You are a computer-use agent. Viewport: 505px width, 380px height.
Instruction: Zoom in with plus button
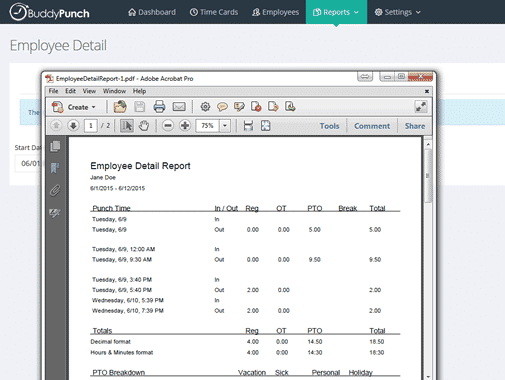(x=185, y=126)
